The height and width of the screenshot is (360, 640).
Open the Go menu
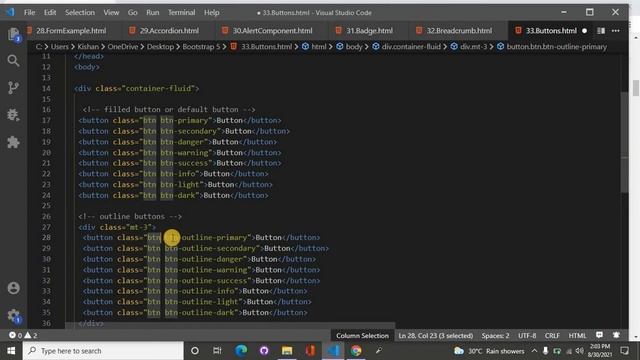tap(133, 13)
